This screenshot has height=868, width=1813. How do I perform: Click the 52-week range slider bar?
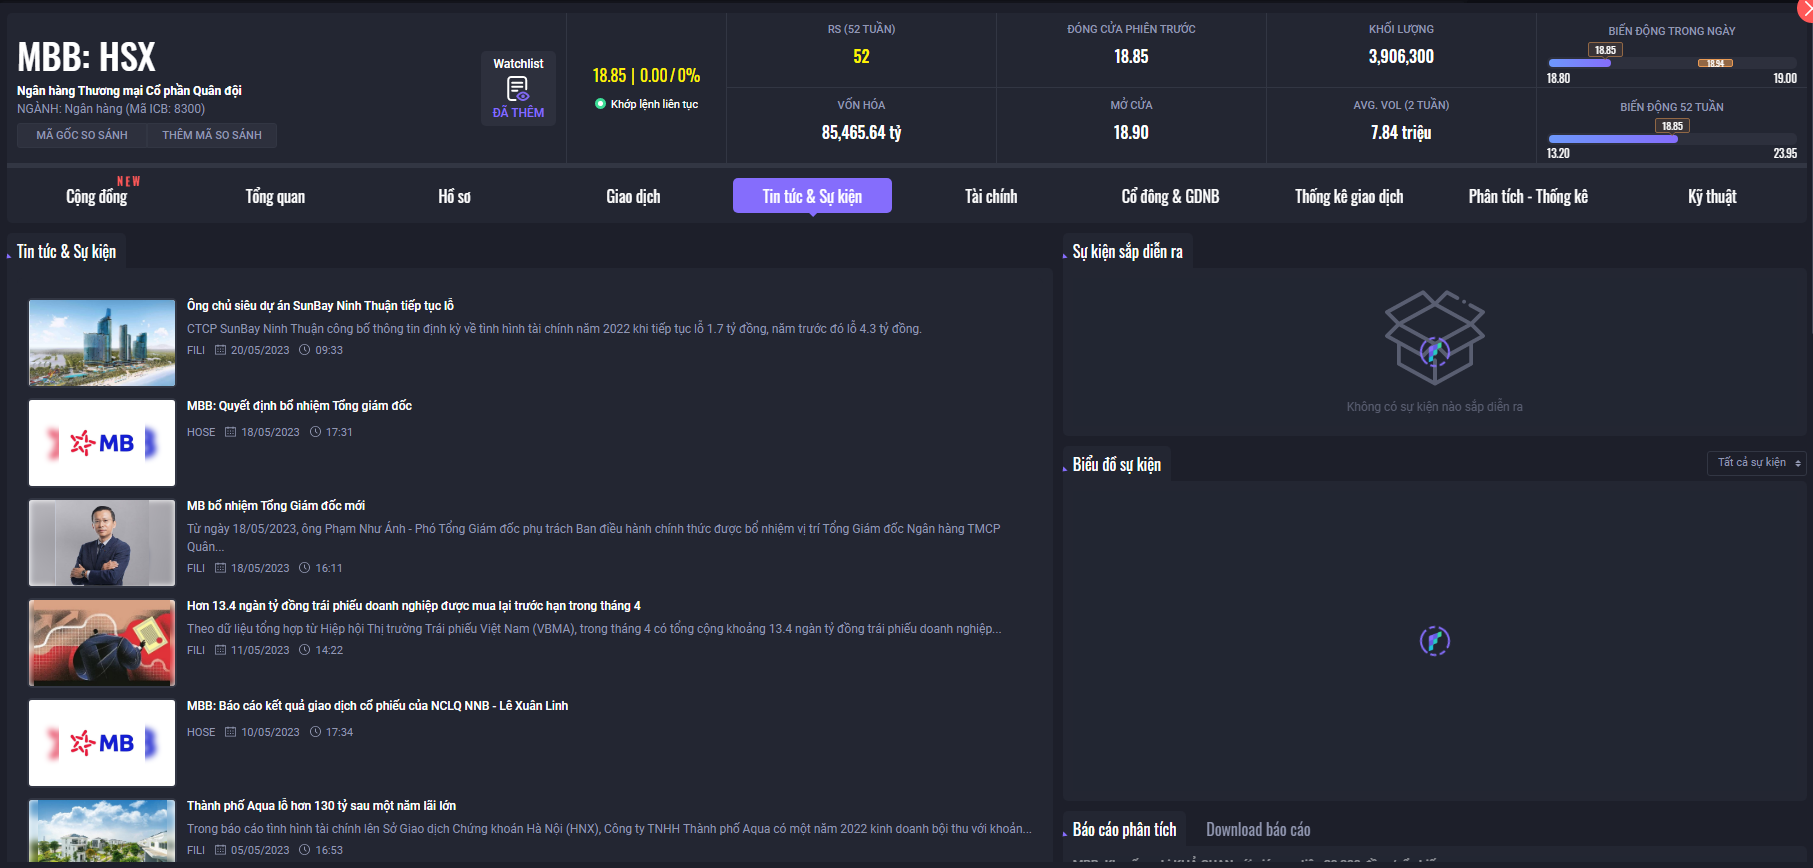tap(1671, 140)
